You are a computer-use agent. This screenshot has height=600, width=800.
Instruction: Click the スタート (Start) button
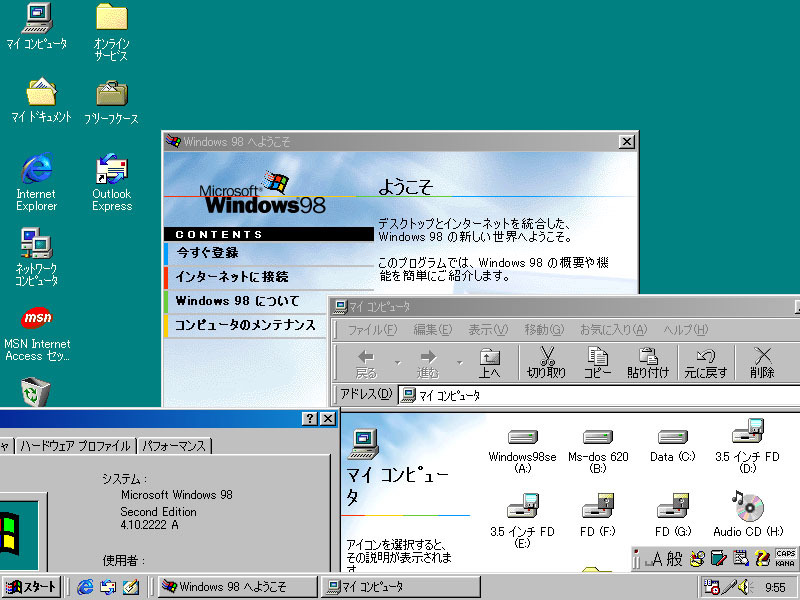coord(31,587)
